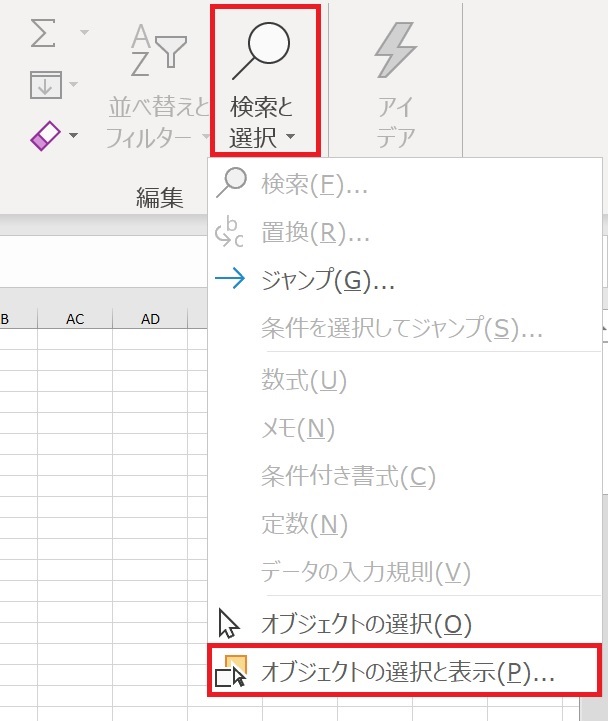Expand the Fill options dropdown arrow

[x=75, y=85]
